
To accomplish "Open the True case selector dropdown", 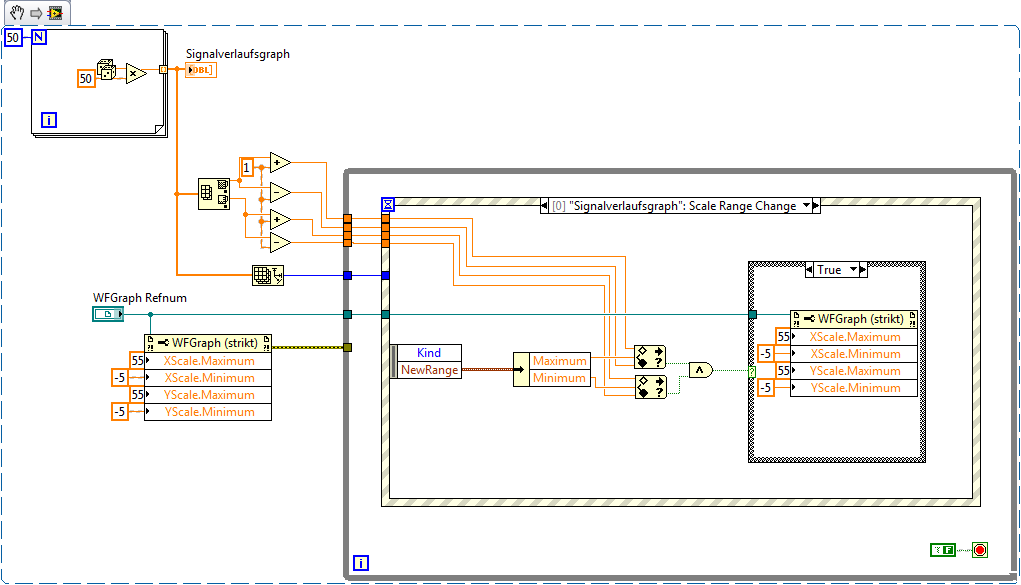I will click(x=854, y=269).
